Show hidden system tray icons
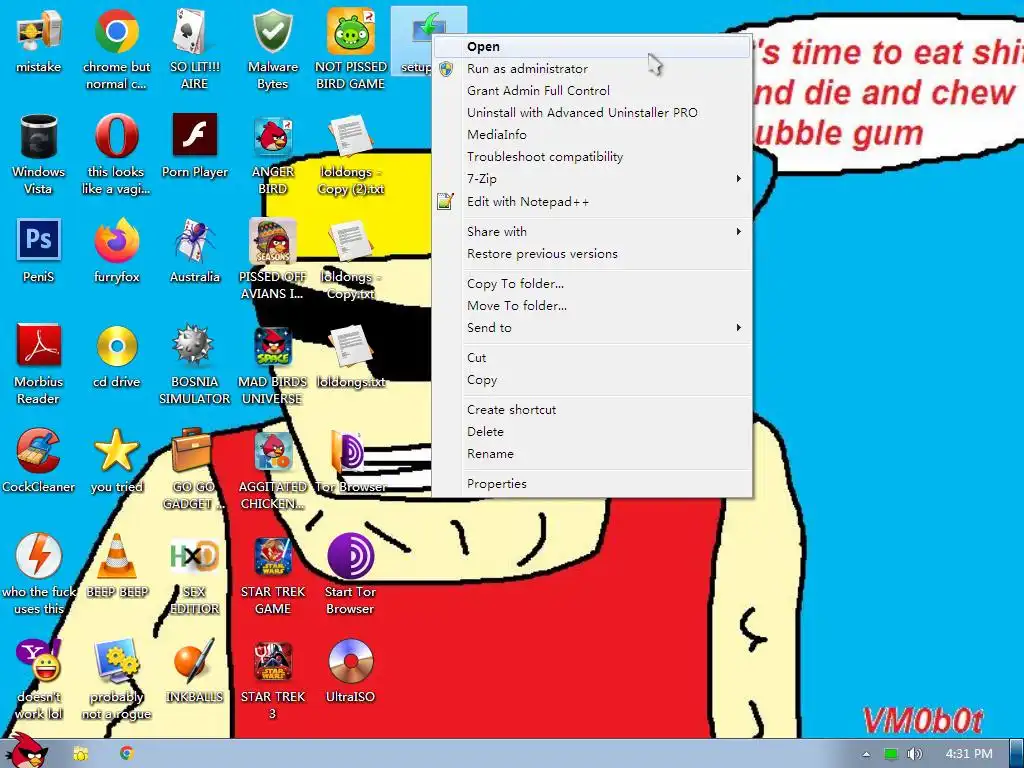The image size is (1024, 768). click(866, 754)
